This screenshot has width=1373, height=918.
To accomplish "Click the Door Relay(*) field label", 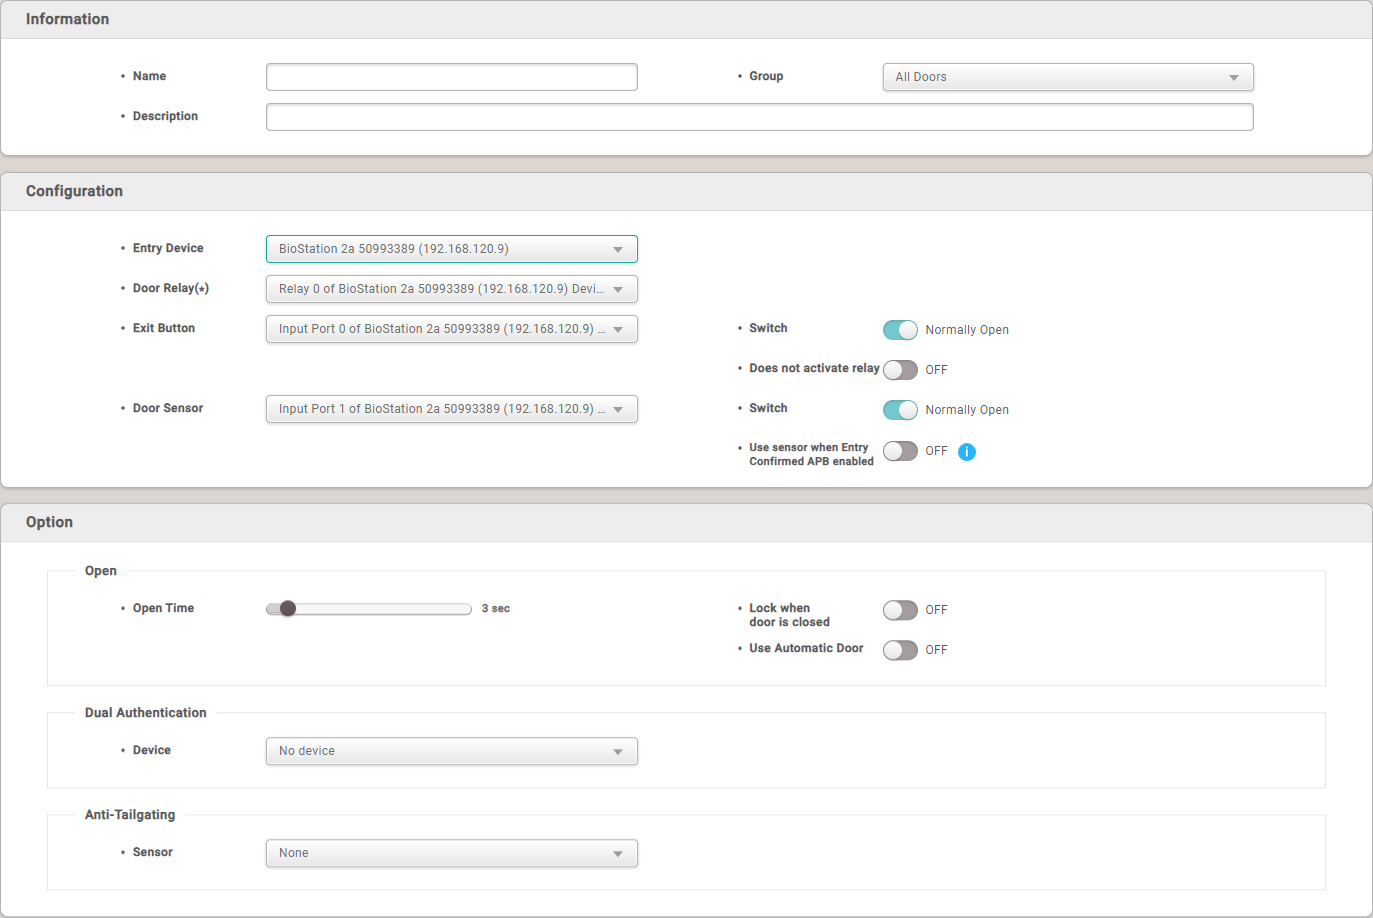I will pos(171,288).
